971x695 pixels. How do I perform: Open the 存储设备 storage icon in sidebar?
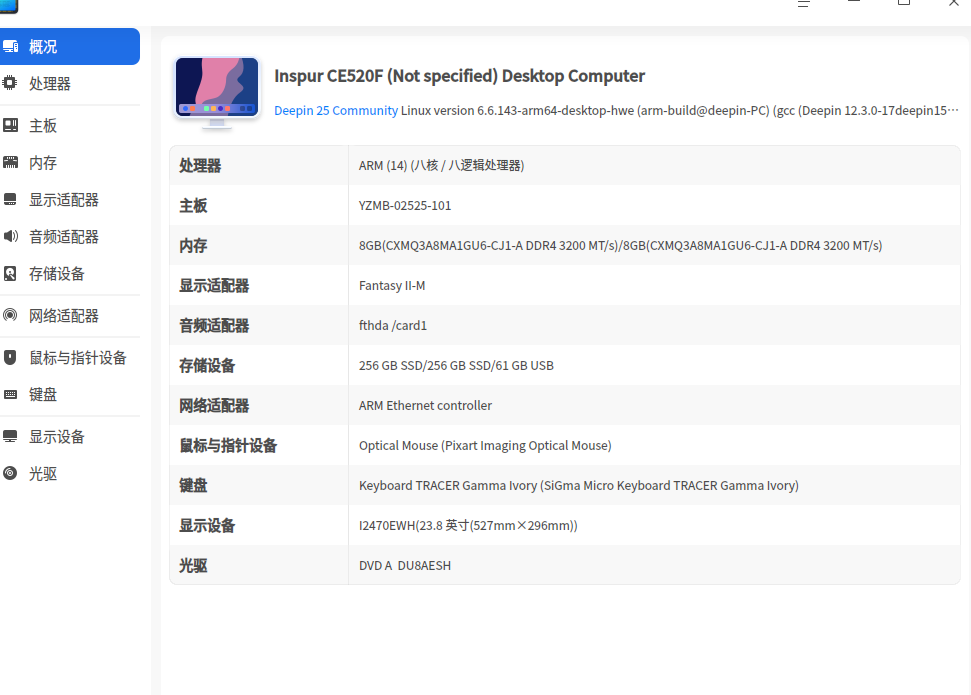(x=10, y=273)
